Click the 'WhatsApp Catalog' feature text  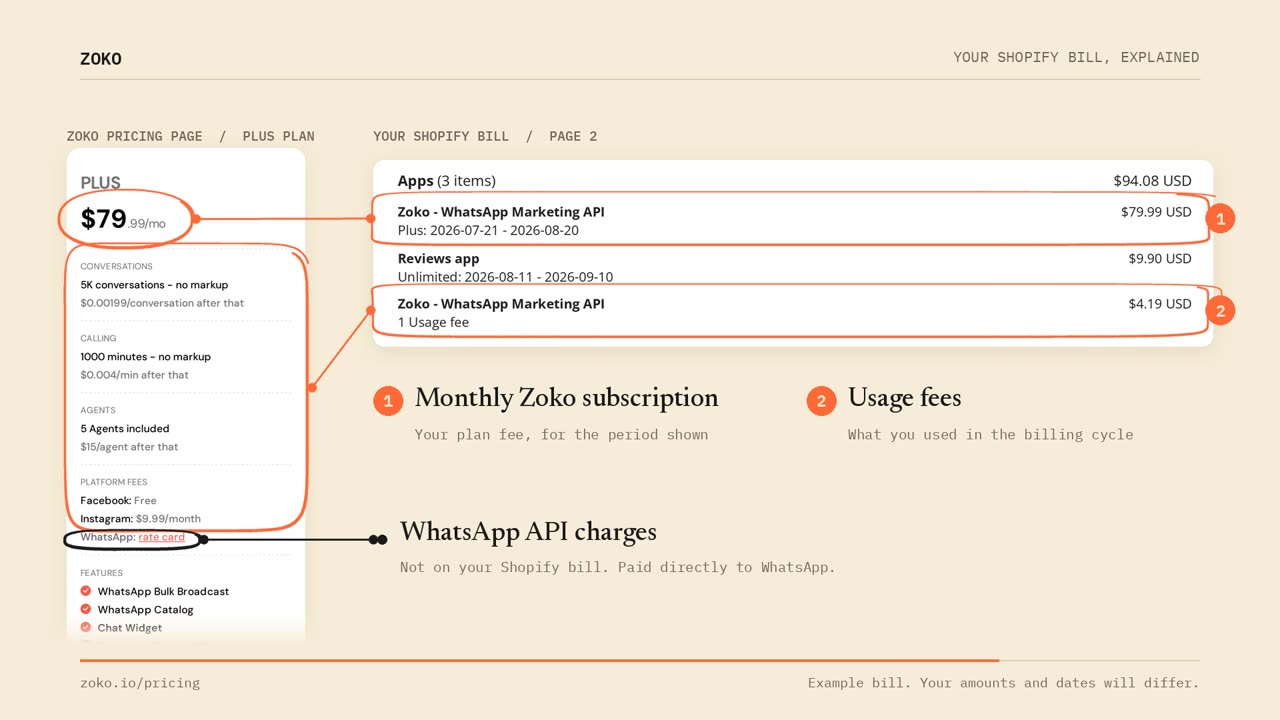pos(145,609)
